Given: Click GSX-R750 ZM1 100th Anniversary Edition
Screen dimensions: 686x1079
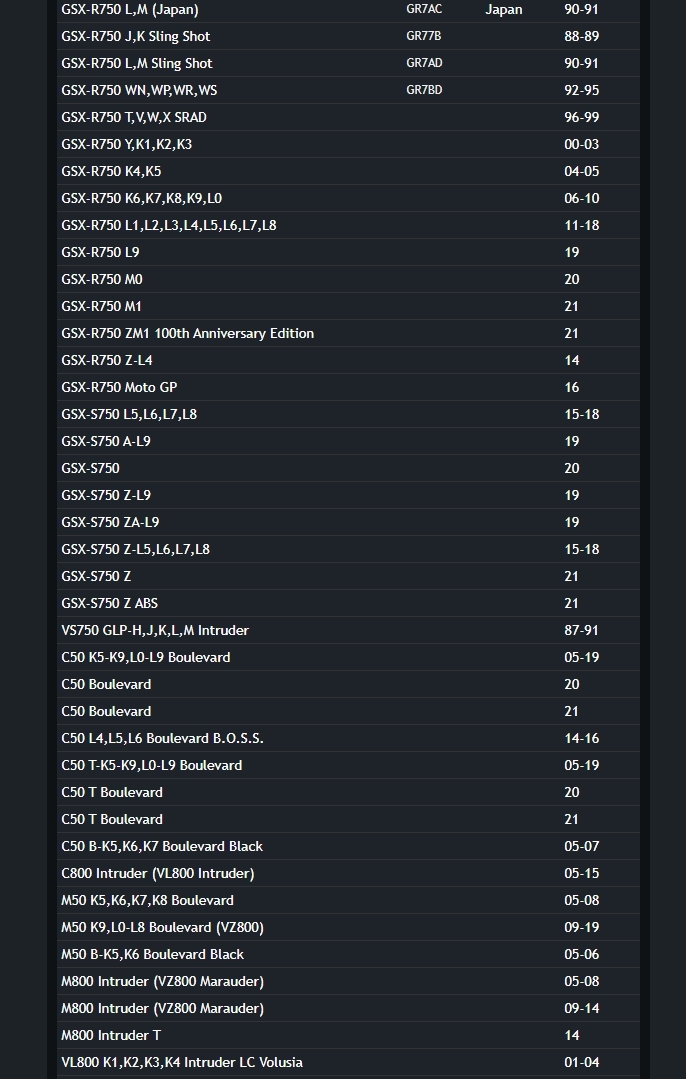Looking at the screenshot, I should pyautogui.click(x=188, y=334).
